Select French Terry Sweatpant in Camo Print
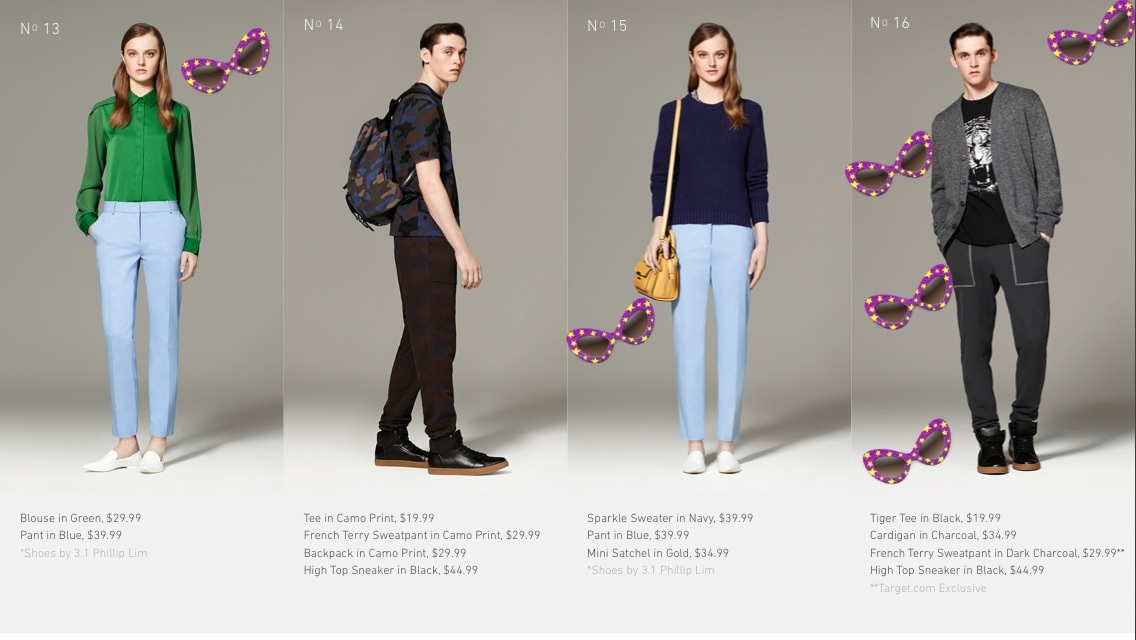1136x640 pixels. coord(422,536)
